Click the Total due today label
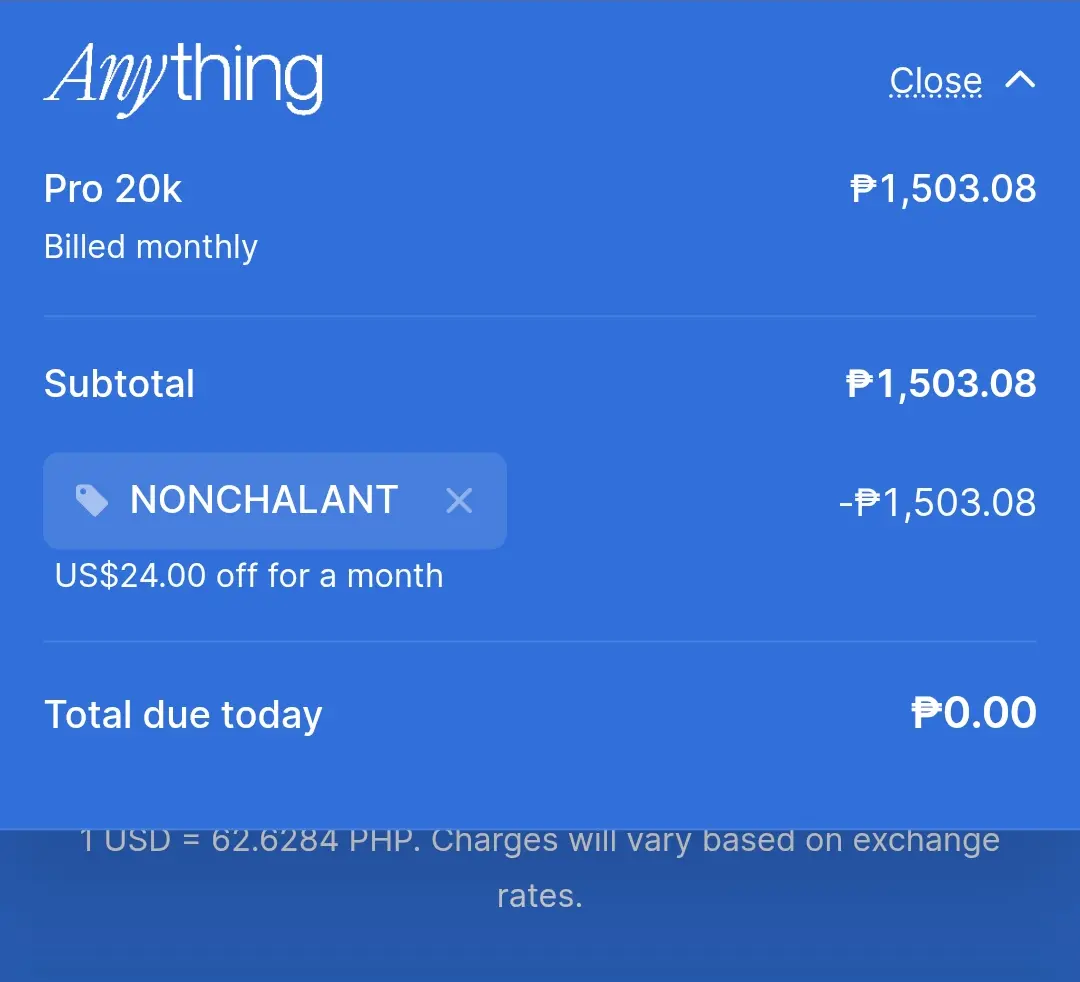 183,715
